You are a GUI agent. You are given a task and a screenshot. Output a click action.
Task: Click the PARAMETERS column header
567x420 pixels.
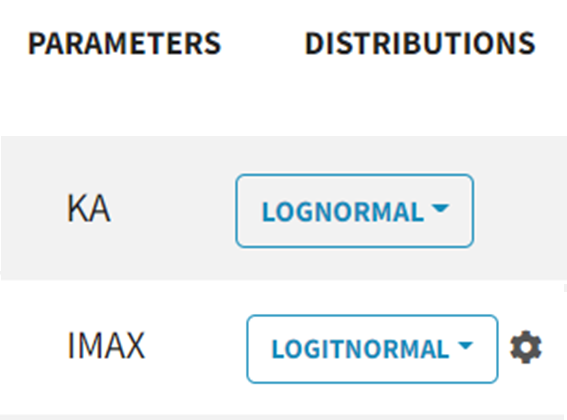click(124, 43)
